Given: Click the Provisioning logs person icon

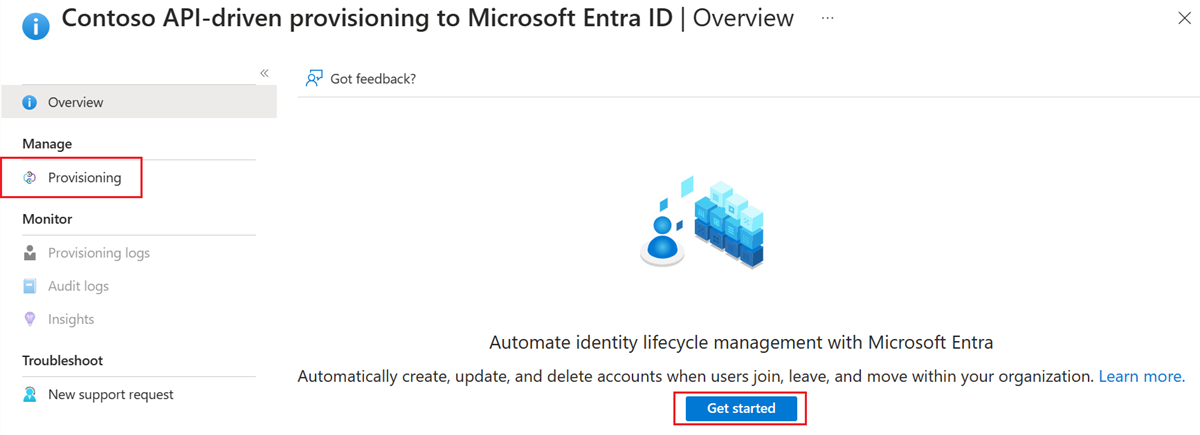Looking at the screenshot, I should [x=30, y=253].
